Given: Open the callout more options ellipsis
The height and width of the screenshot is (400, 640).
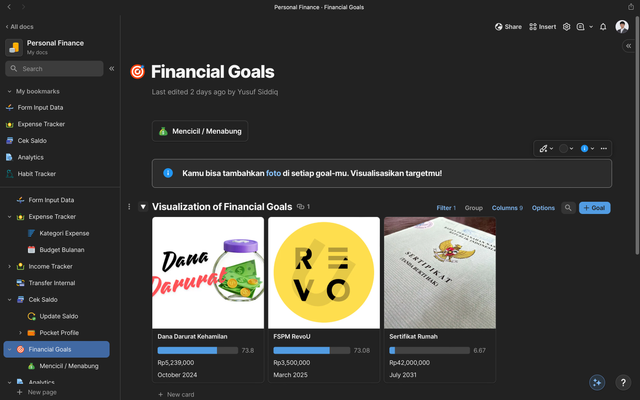Looking at the screenshot, I should coord(604,149).
